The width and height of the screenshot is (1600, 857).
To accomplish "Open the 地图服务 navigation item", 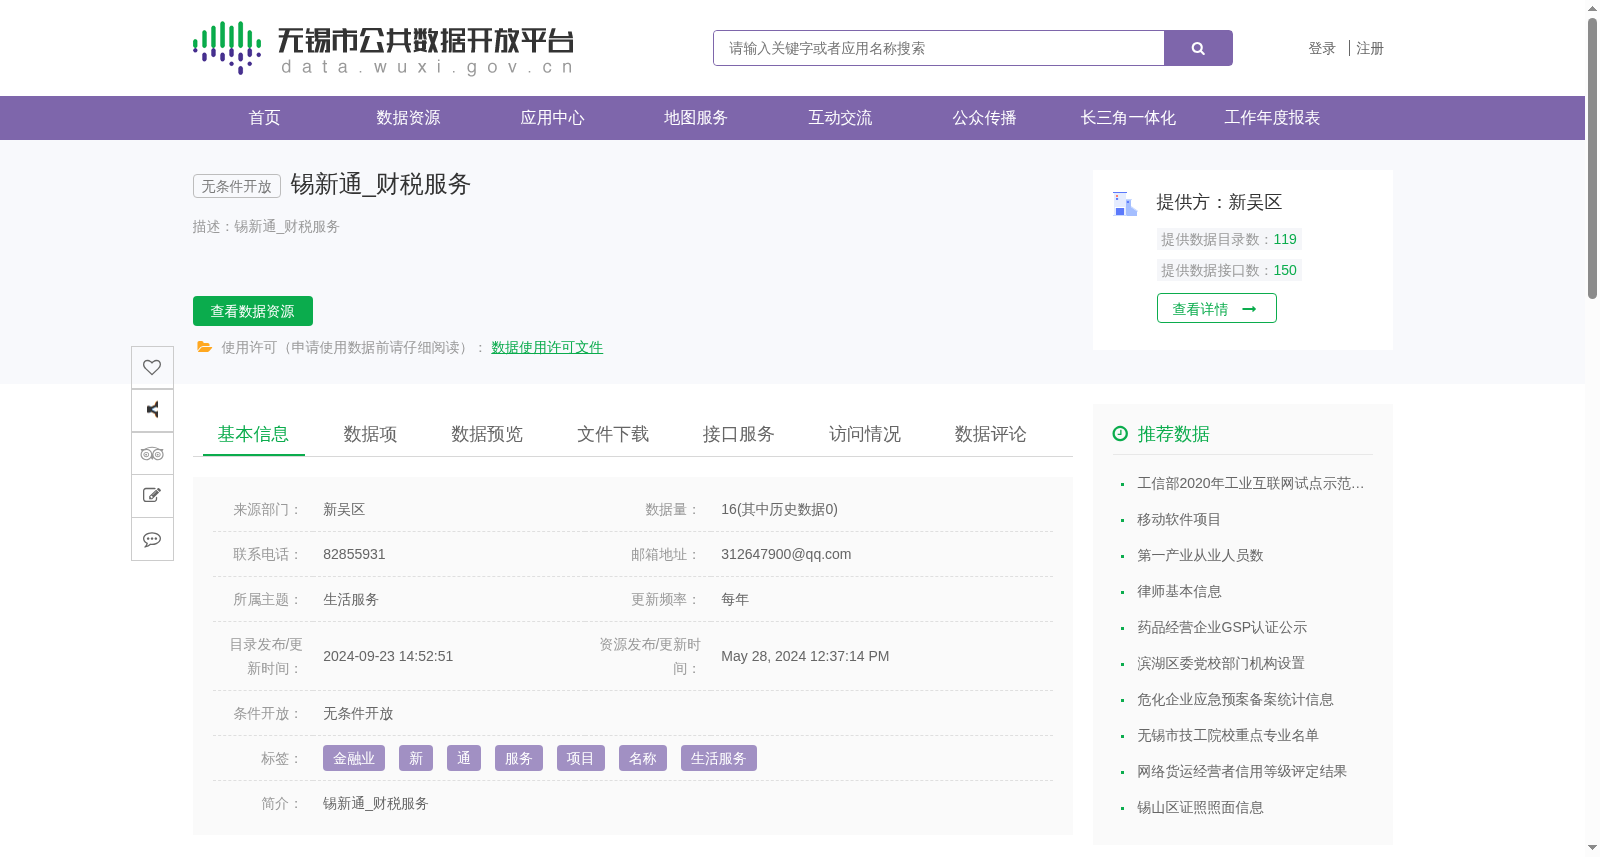I will click(x=696, y=118).
